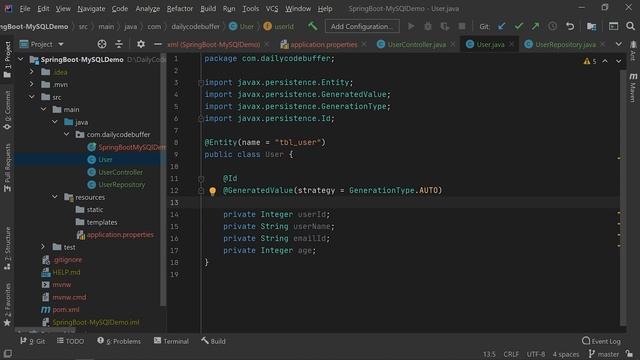Expand the .idea folder
Screen dimensions: 640x360
coord(32,72)
